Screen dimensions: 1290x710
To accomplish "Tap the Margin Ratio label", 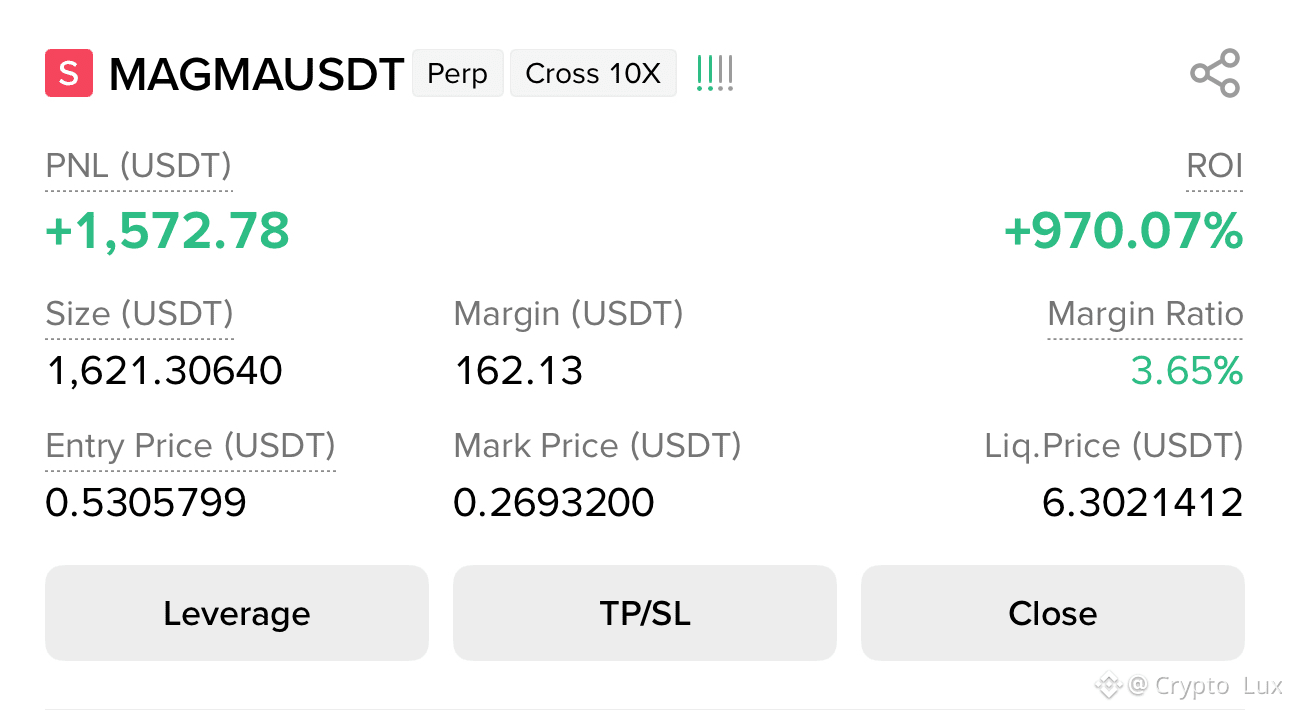I will coord(1145,314).
